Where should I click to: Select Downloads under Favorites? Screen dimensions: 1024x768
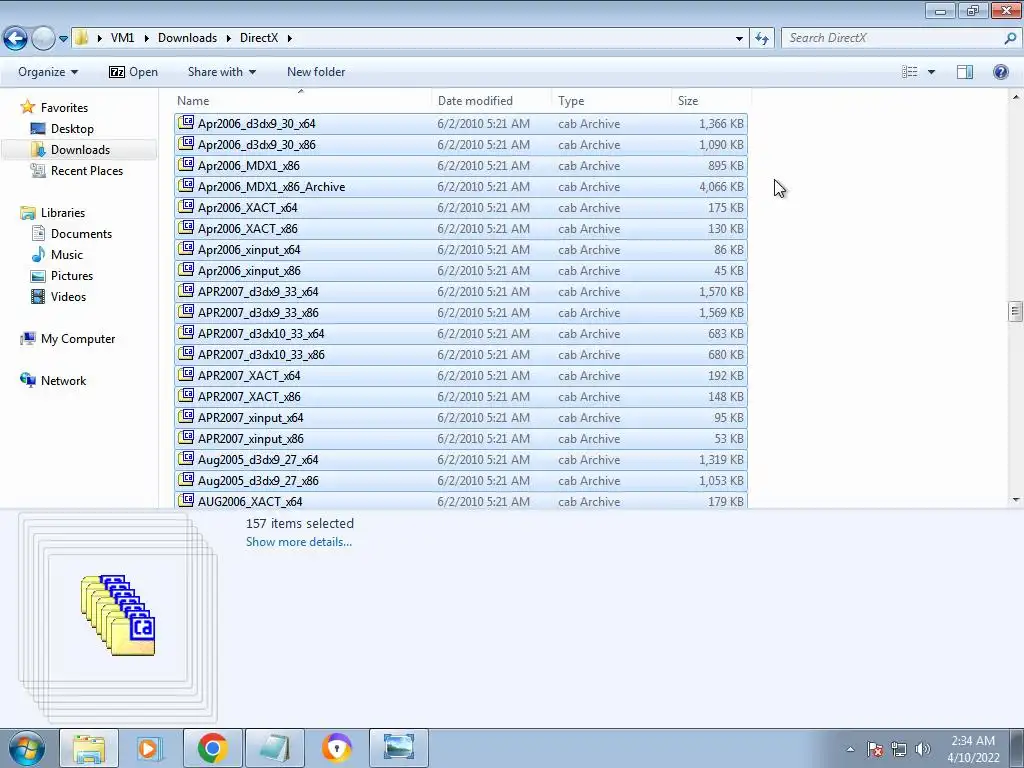coord(80,150)
